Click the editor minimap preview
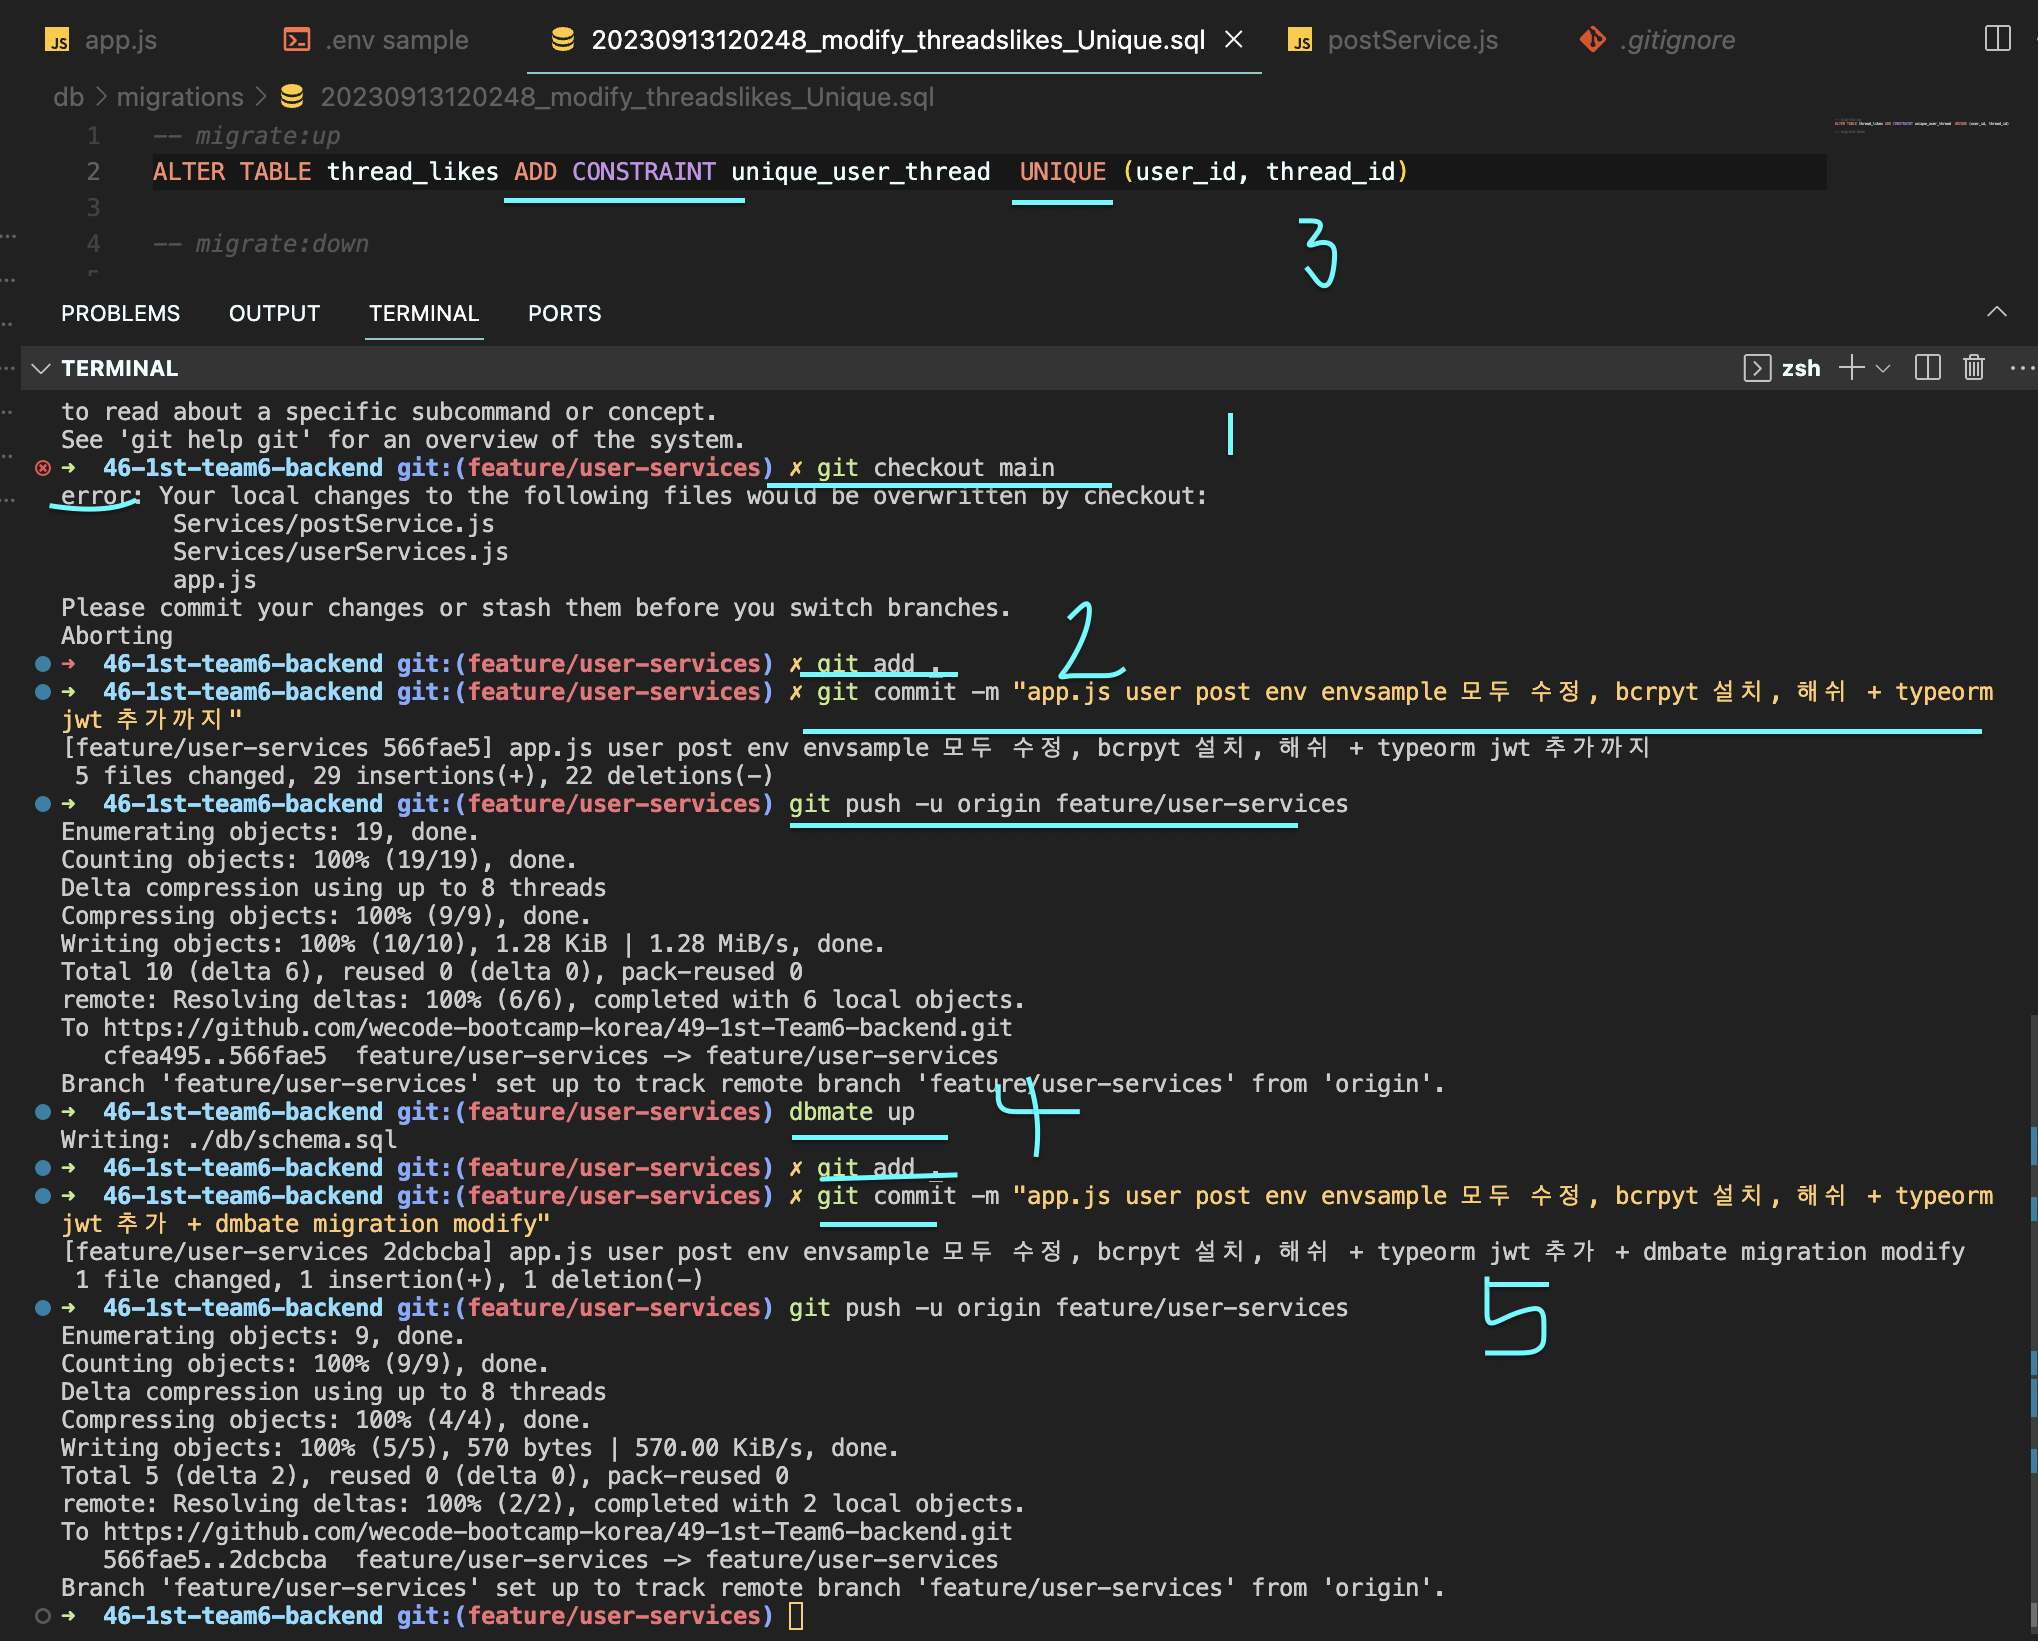 click(1920, 125)
